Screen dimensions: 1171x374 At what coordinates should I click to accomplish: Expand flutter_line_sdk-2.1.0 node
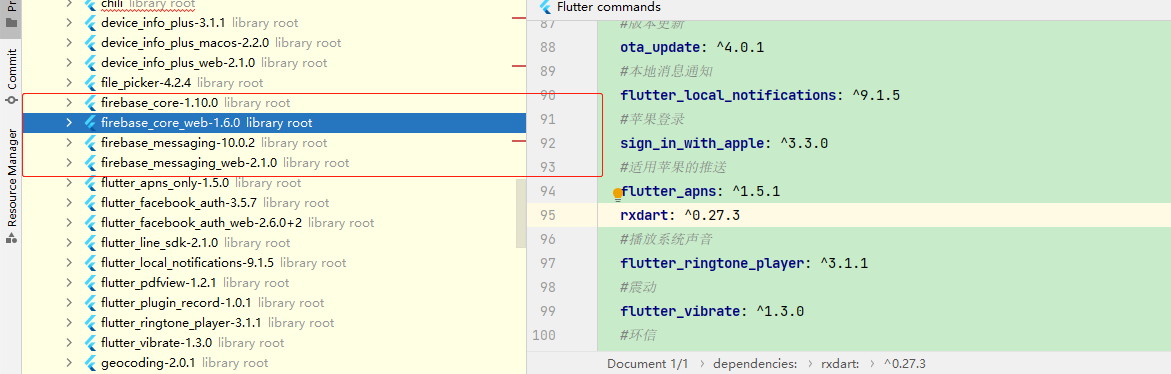(x=69, y=243)
